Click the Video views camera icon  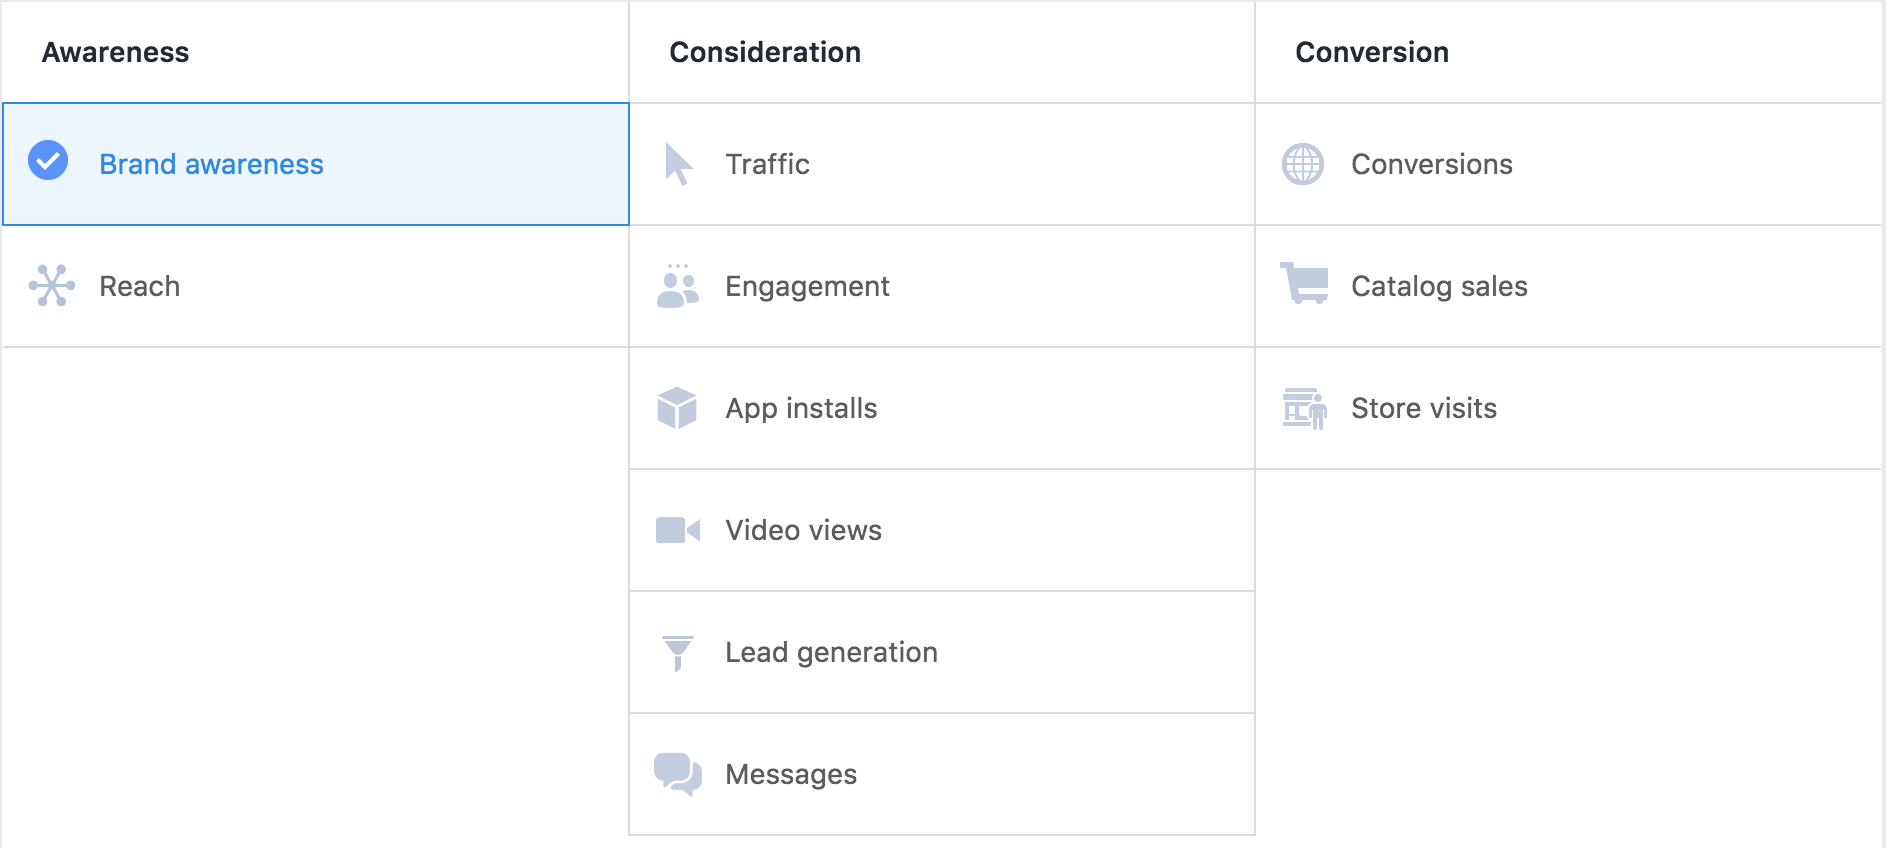(677, 530)
